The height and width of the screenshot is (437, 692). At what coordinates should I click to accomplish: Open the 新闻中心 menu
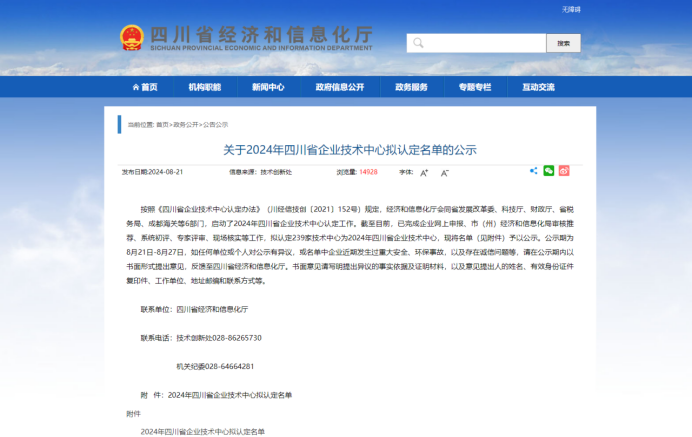point(268,87)
